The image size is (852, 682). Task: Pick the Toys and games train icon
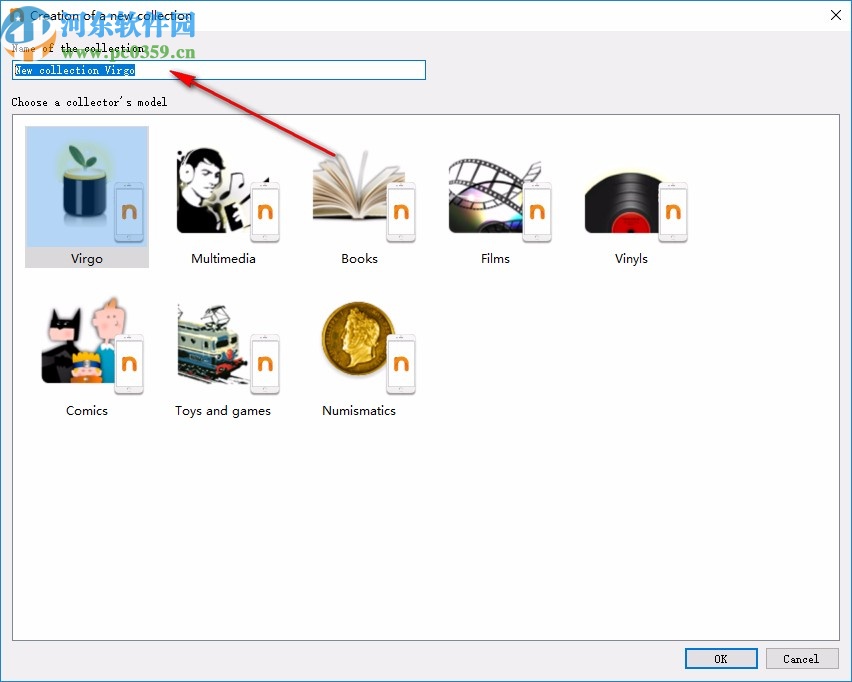228,348
